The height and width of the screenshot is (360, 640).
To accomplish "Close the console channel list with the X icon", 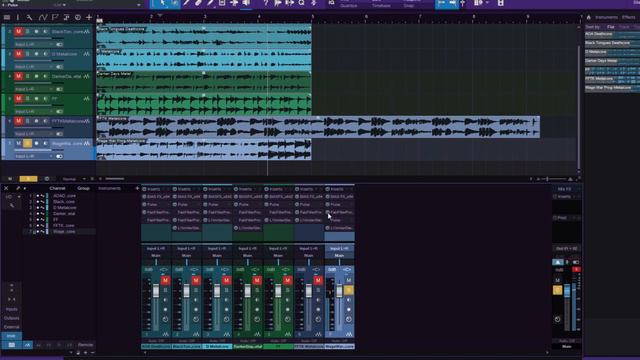I will [6, 188].
